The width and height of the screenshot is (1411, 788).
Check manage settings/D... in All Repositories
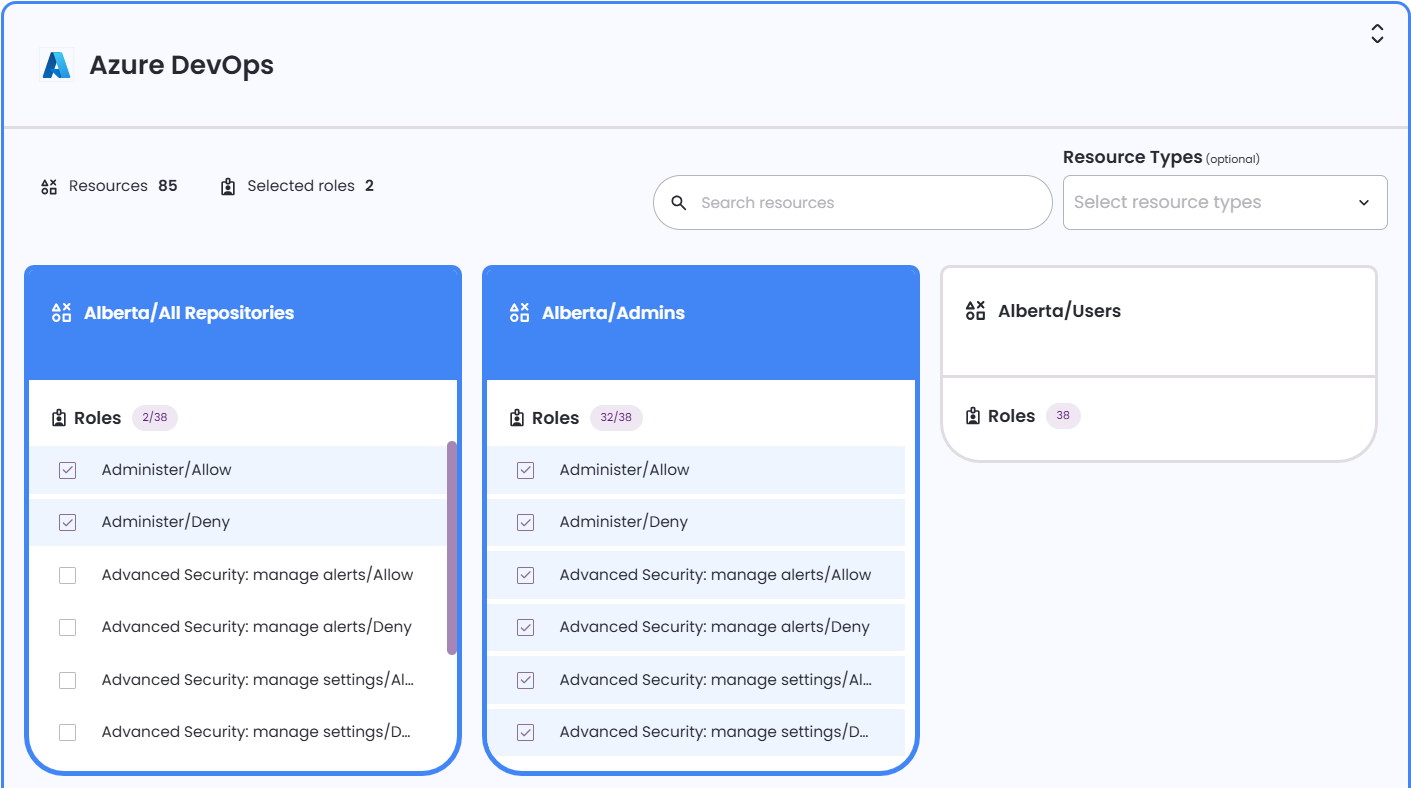(x=67, y=732)
